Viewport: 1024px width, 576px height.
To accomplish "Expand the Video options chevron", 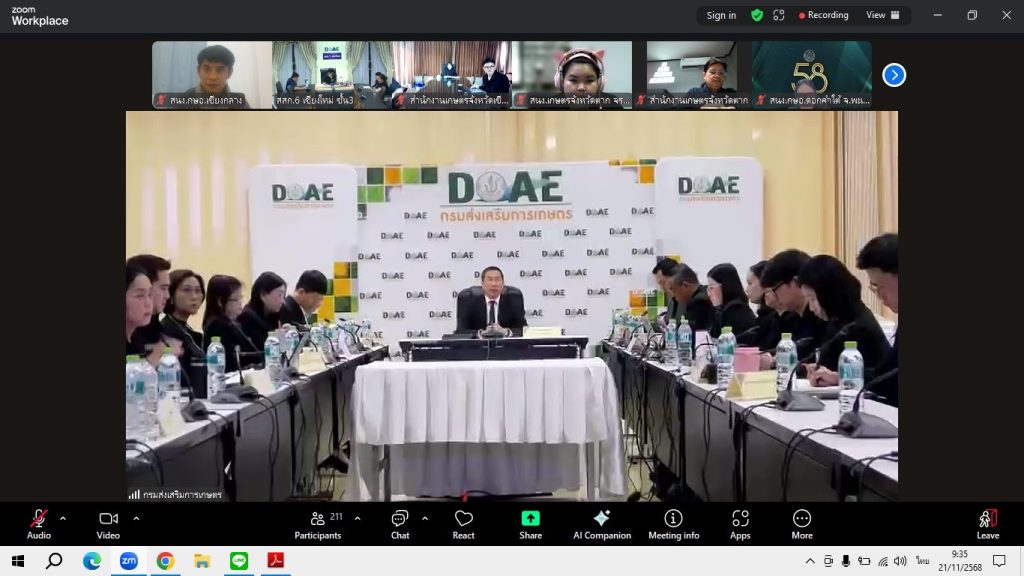I will click(x=136, y=518).
